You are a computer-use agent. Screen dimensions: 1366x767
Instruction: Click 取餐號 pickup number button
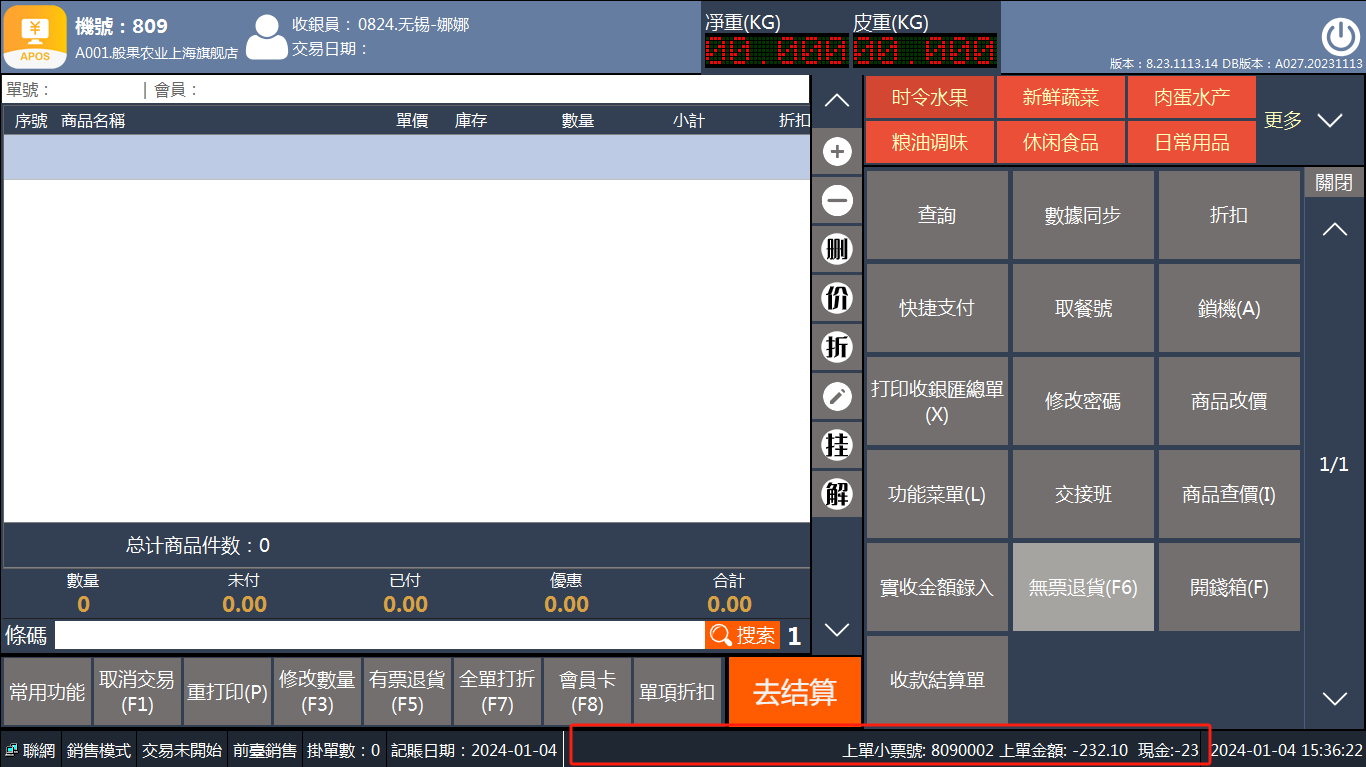[x=1083, y=308]
